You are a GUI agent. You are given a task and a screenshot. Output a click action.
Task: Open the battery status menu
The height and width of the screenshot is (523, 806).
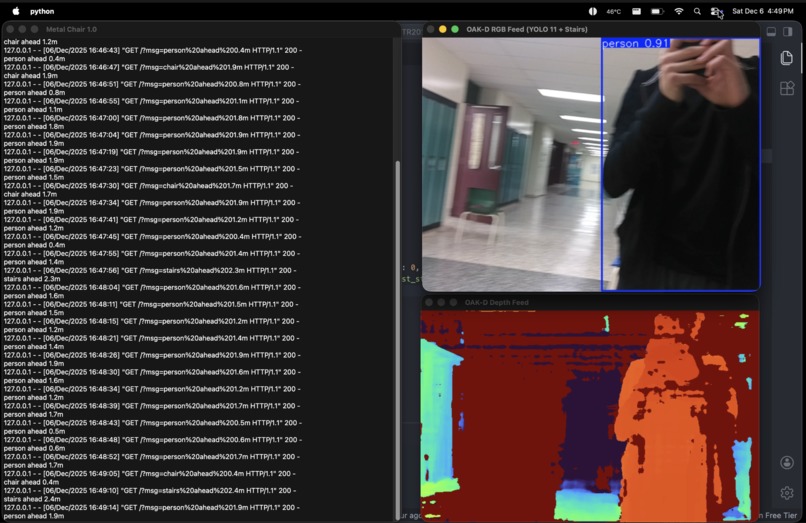coord(657,11)
